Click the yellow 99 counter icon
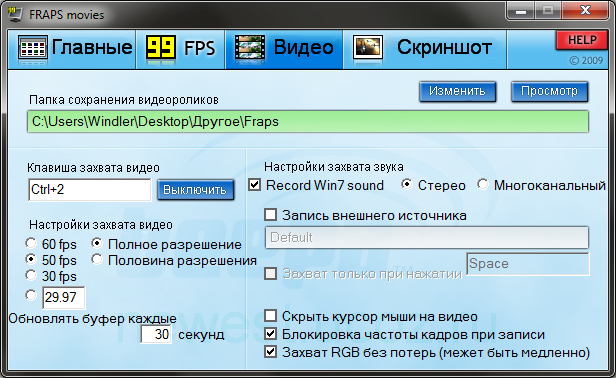The width and height of the screenshot is (616, 378). [161, 47]
